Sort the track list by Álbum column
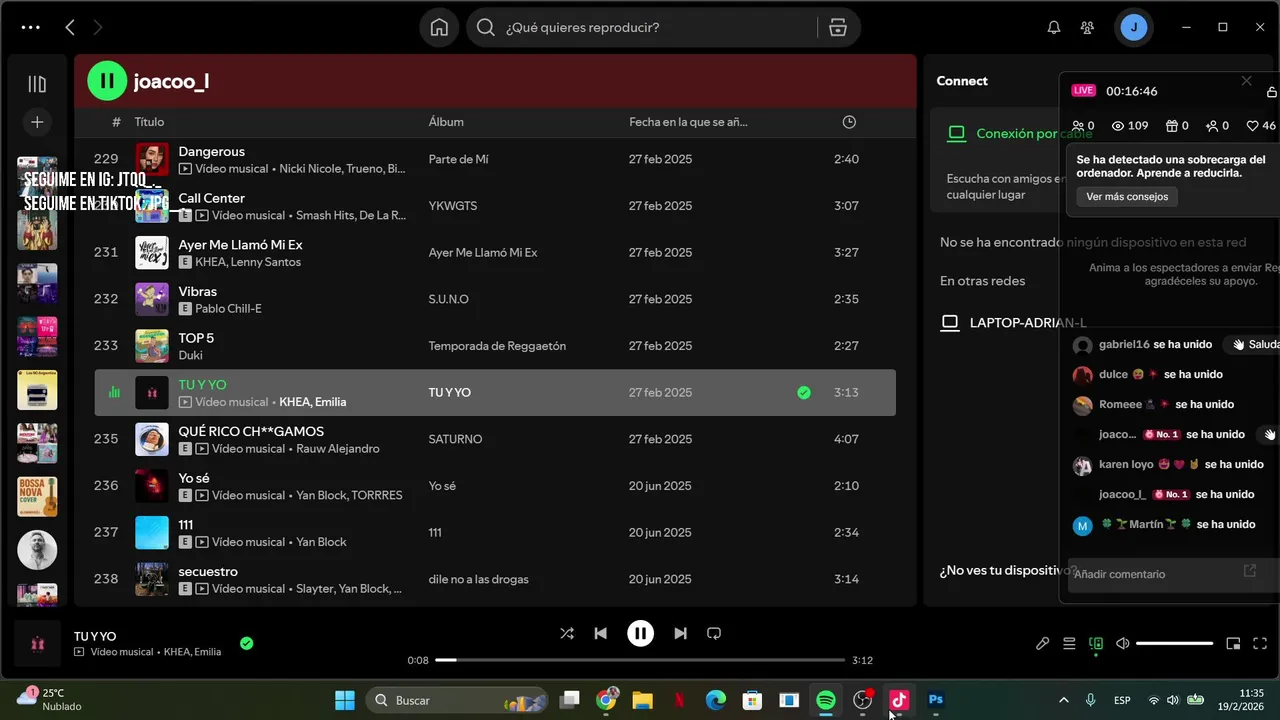Image resolution: width=1280 pixels, height=720 pixels. 446,122
